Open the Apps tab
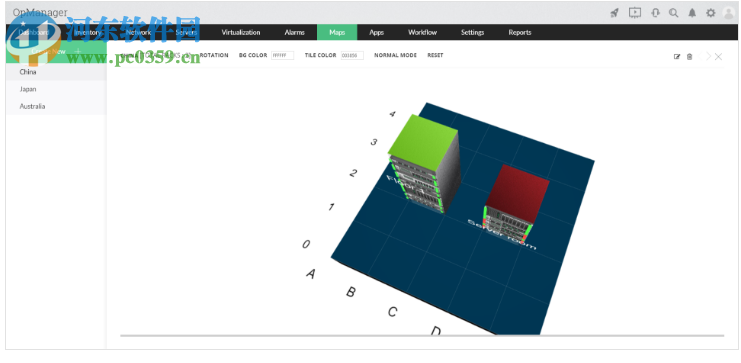741x363 pixels. pos(376,33)
